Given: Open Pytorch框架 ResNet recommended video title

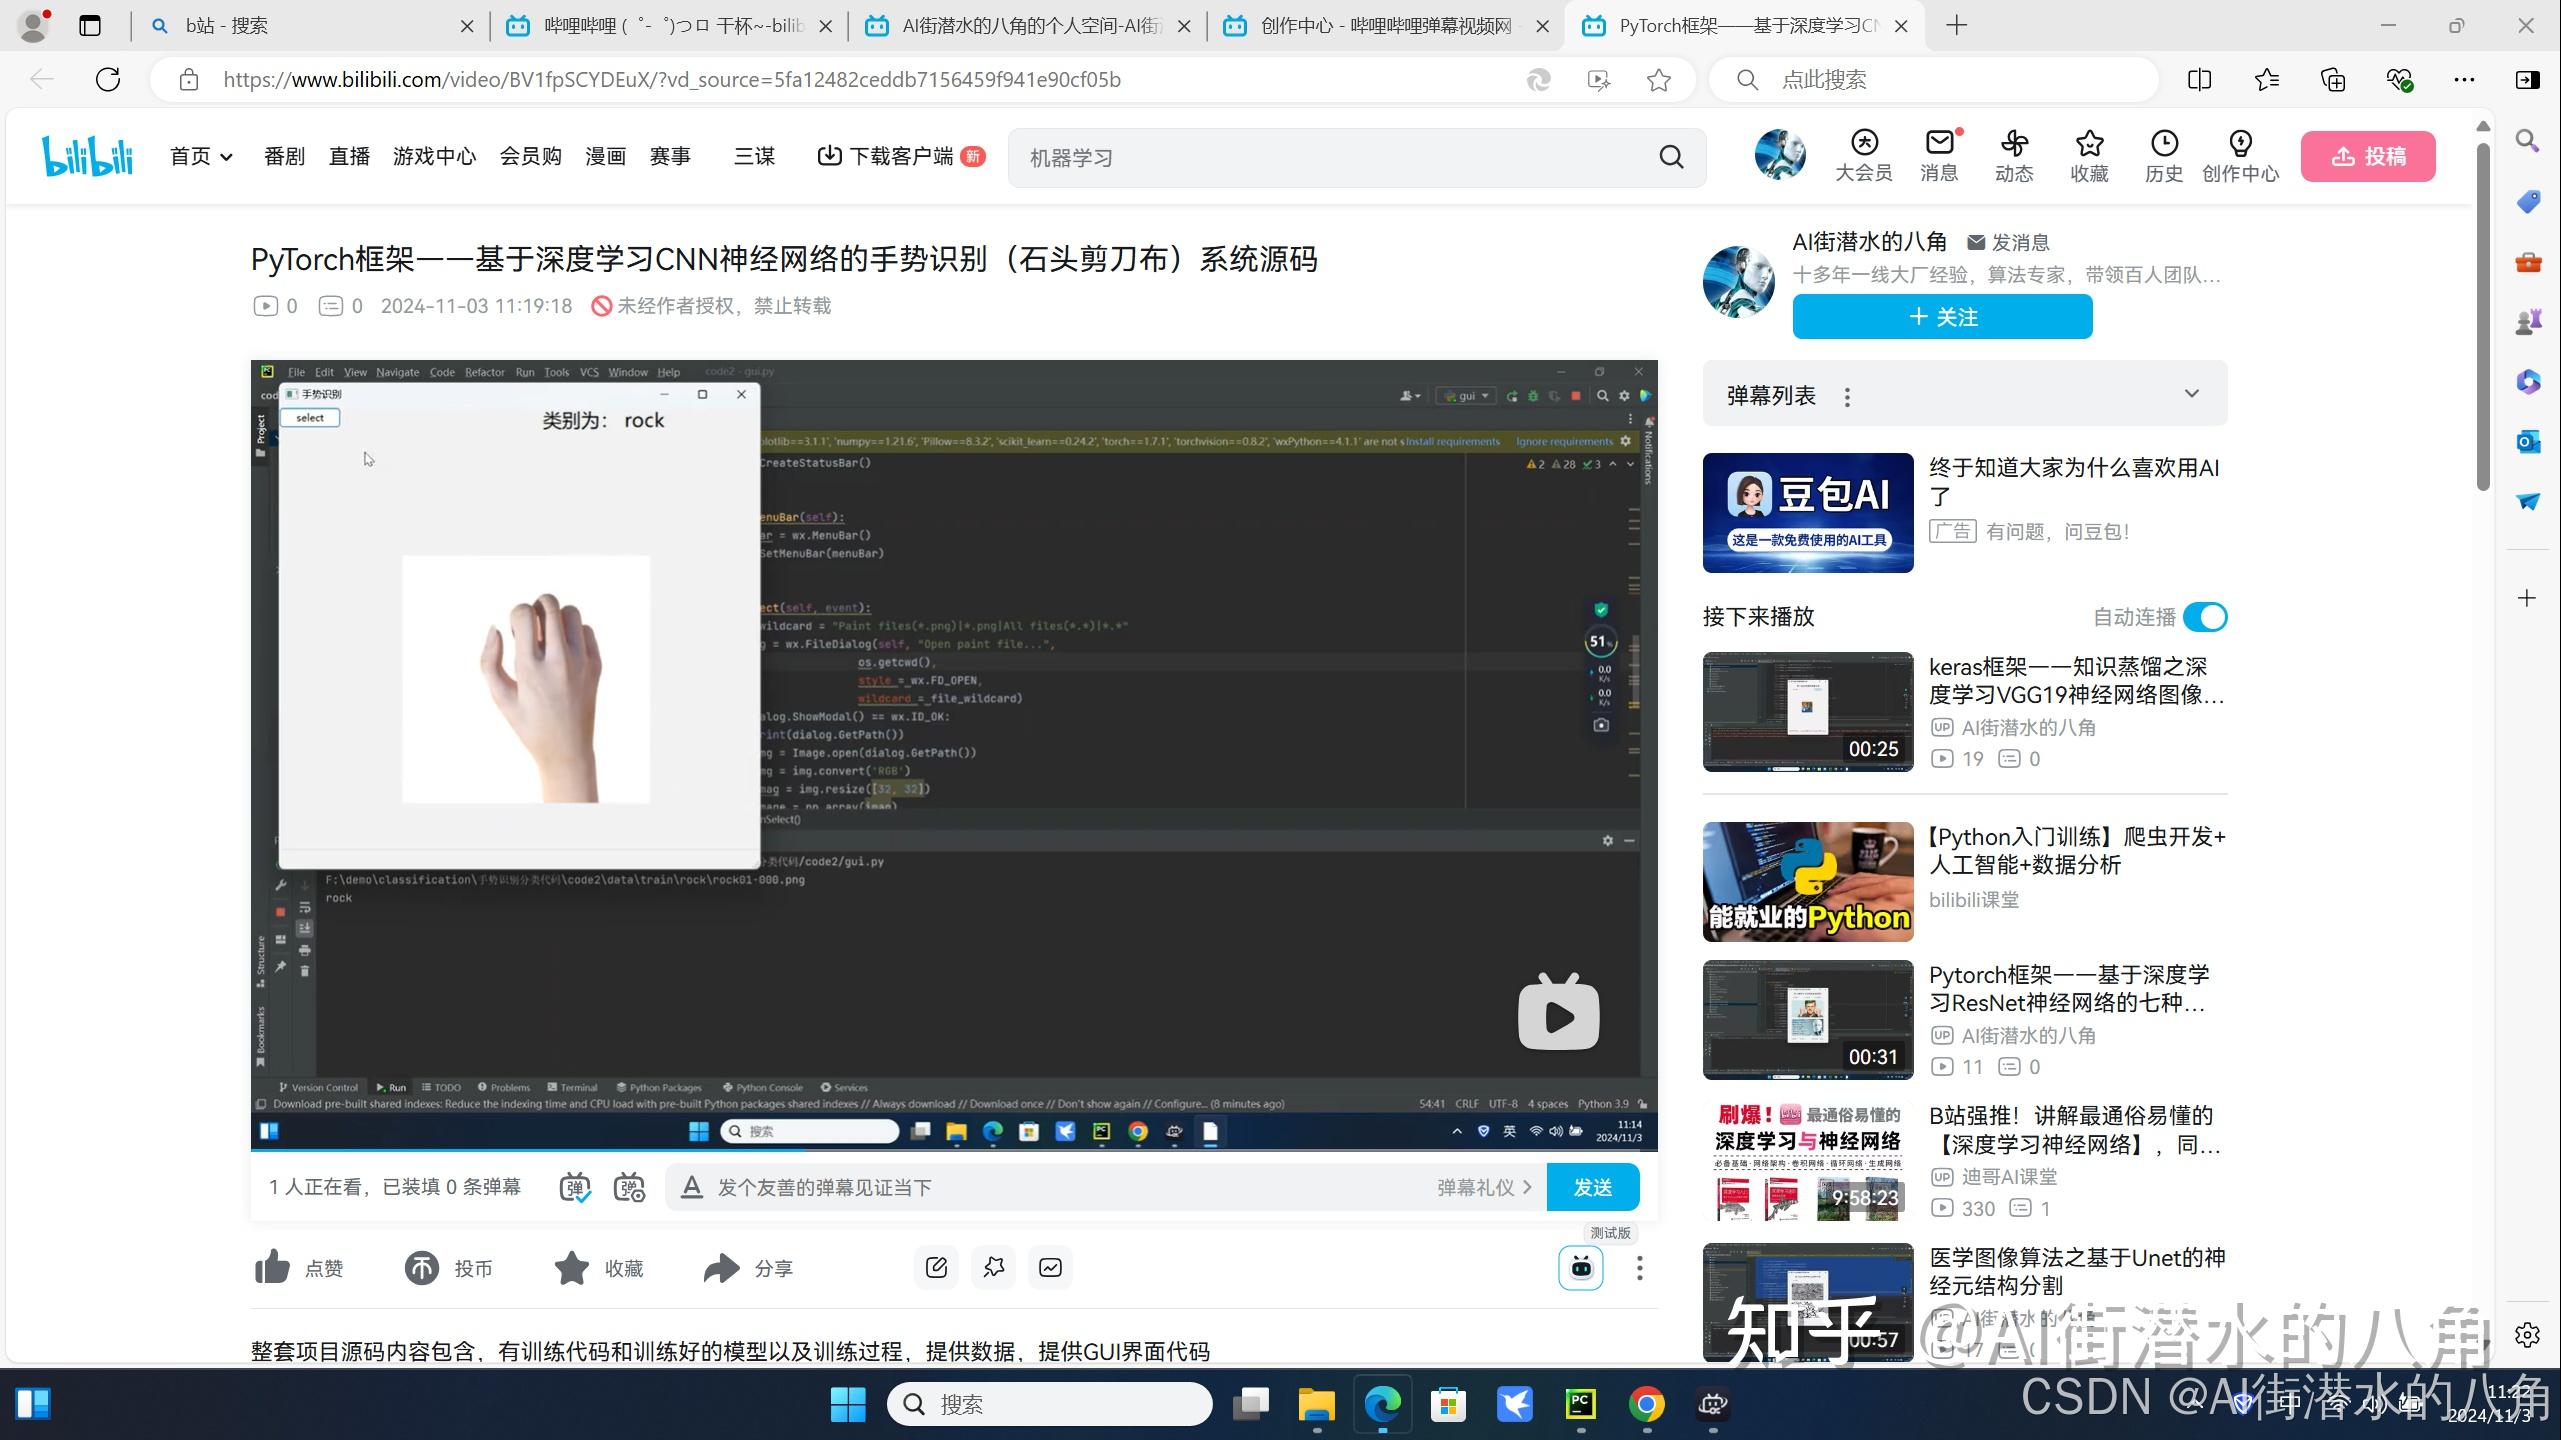Looking at the screenshot, I should 2068,988.
